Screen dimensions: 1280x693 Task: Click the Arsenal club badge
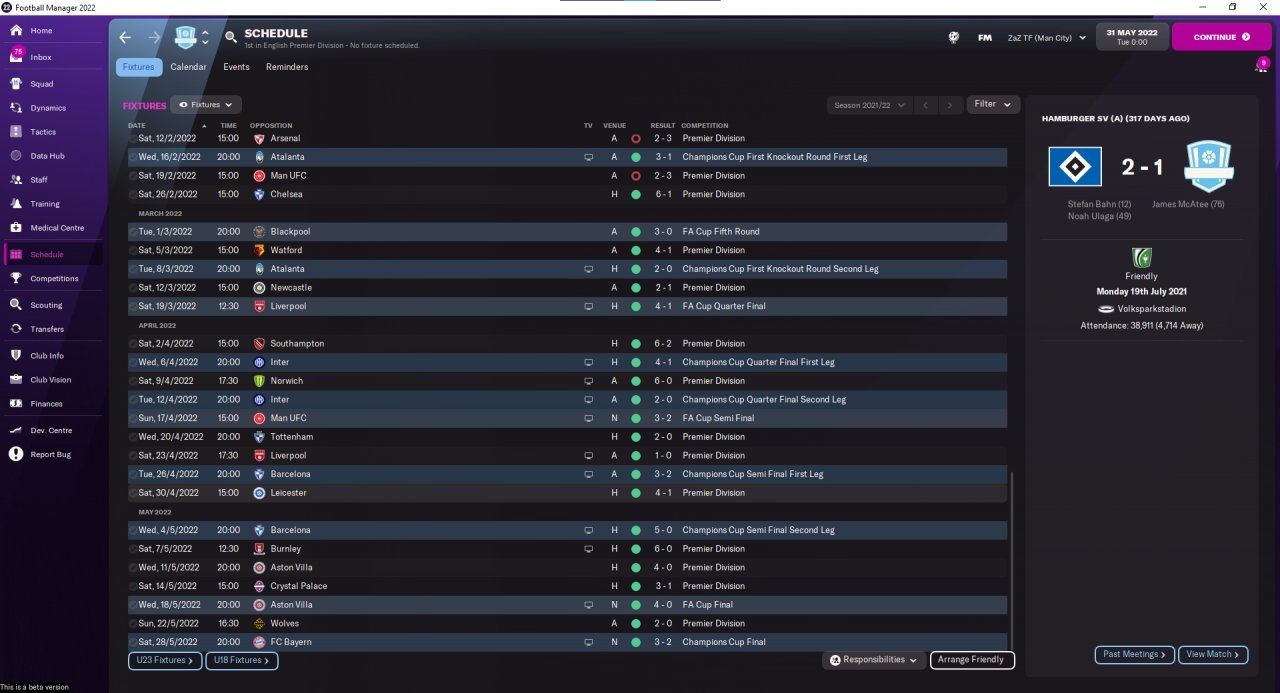259,138
